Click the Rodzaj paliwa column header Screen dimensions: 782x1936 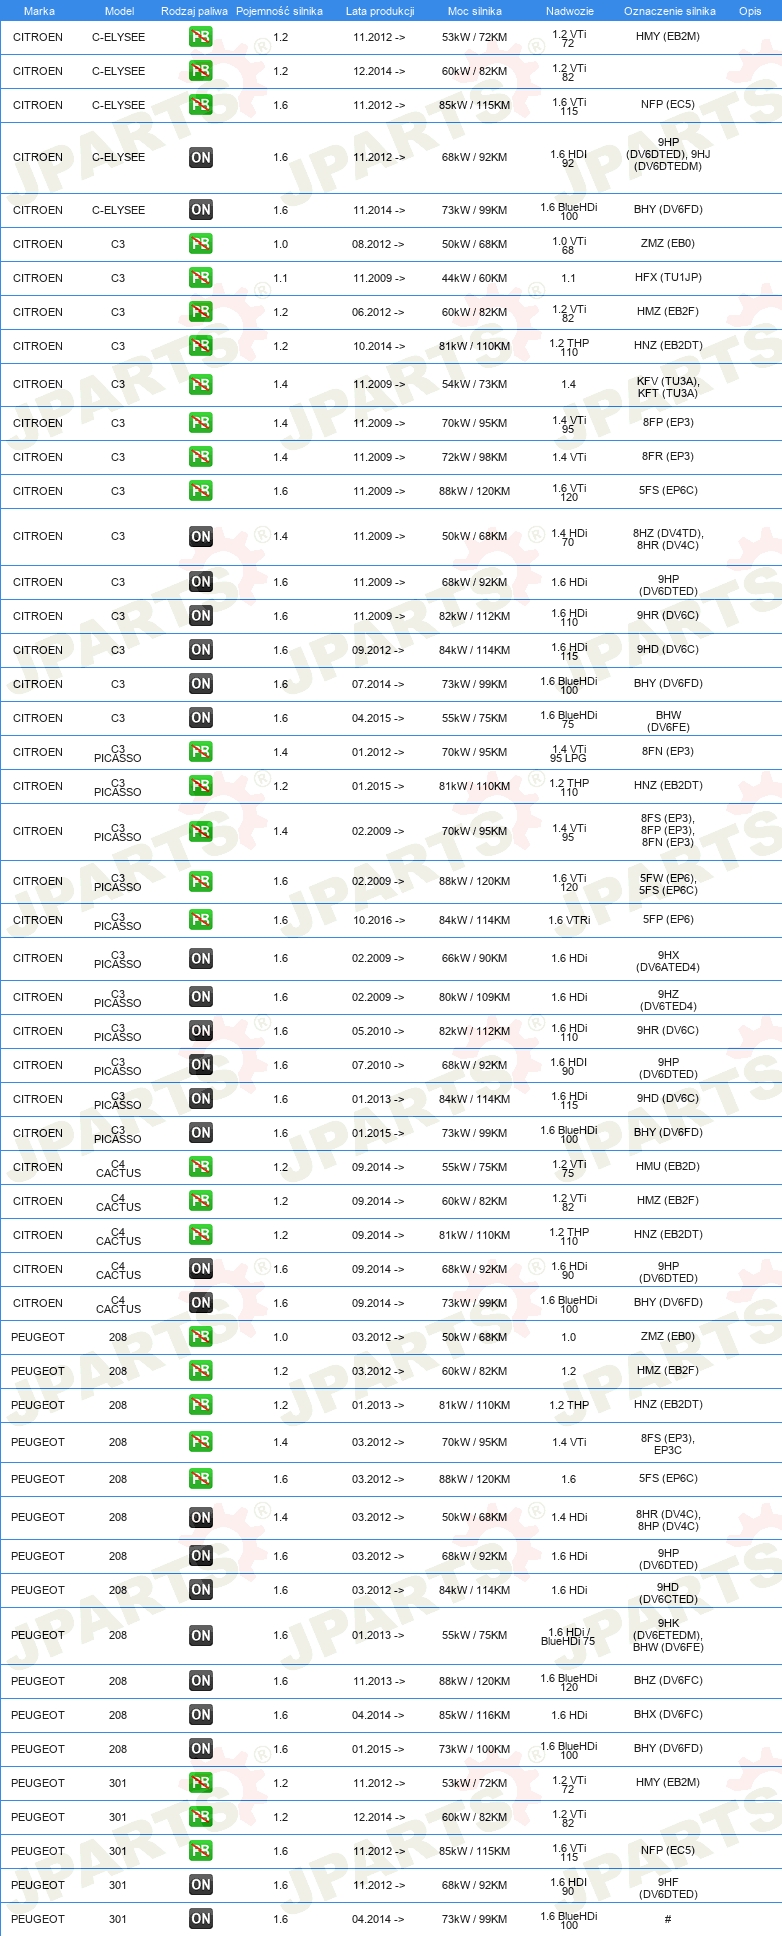click(195, 11)
